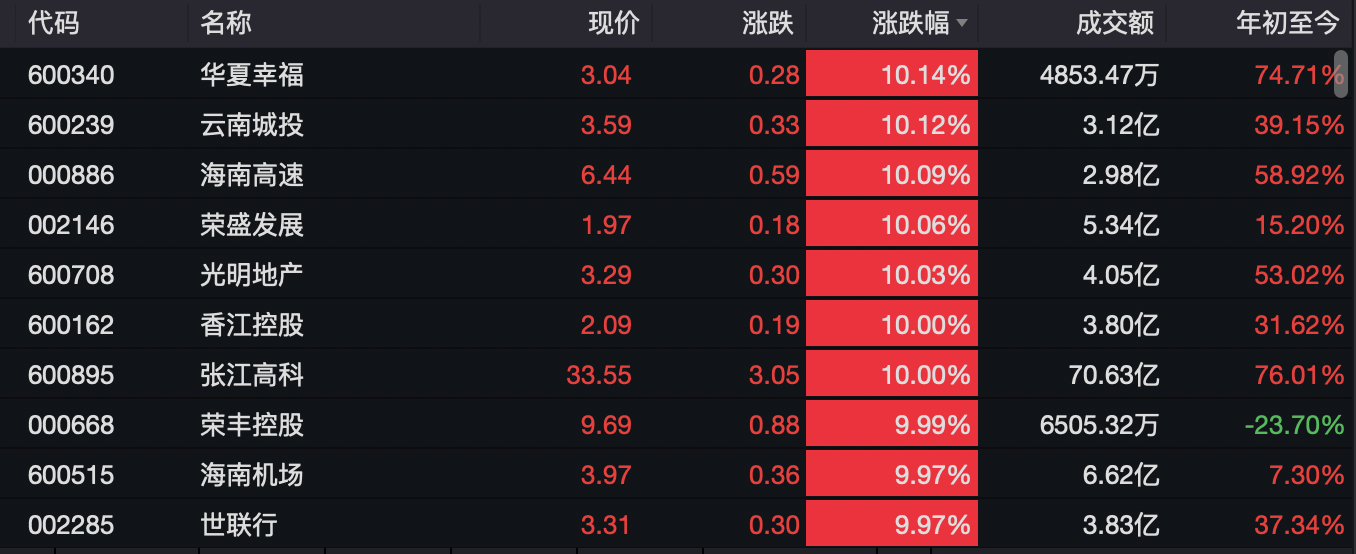Viewport: 1356px width, 554px height.
Task: Select the 海南机场 stock row
Action: (668, 474)
